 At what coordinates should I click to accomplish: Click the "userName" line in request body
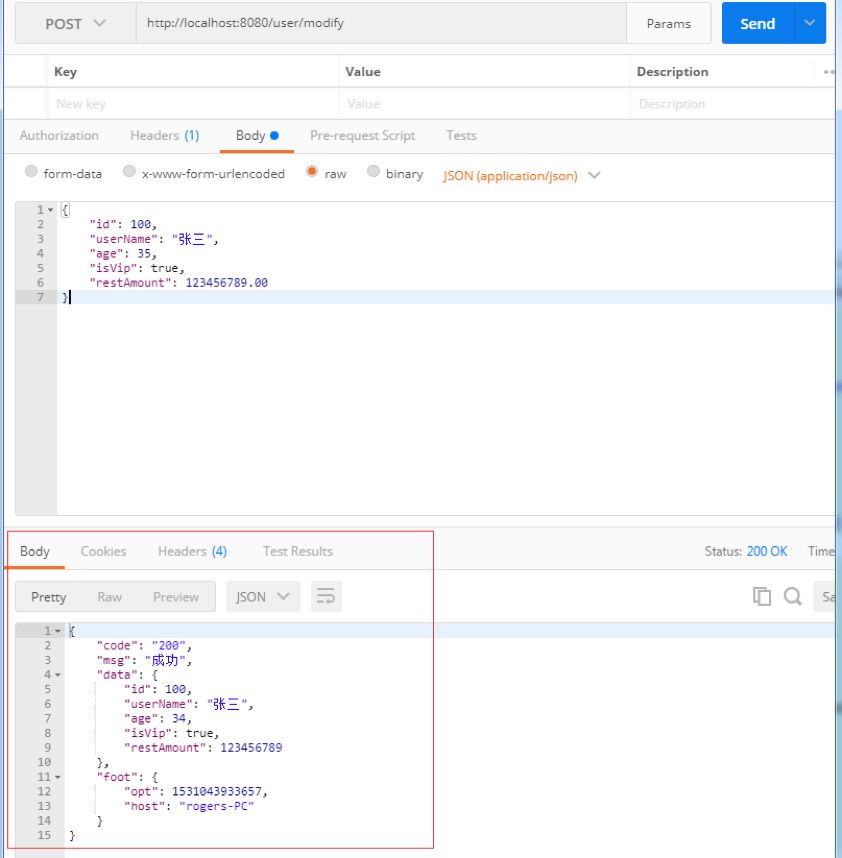(154, 239)
